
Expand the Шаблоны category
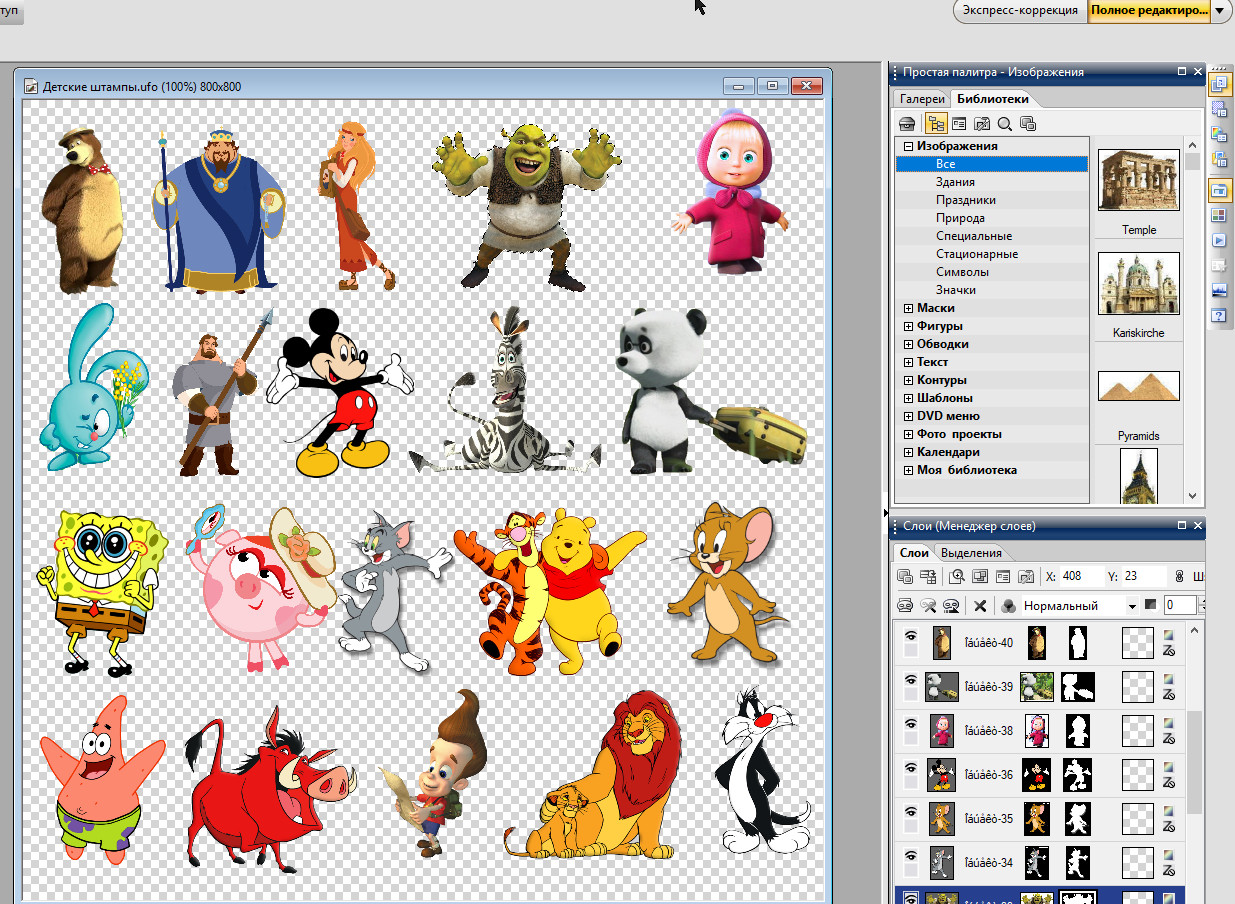tap(908, 398)
